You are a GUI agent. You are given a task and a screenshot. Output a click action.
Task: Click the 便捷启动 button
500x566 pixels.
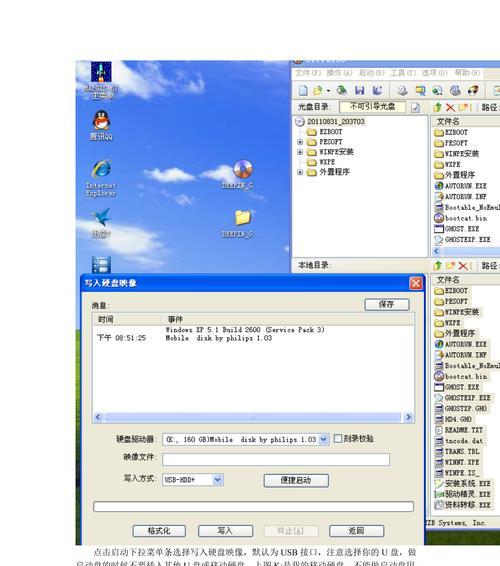pyautogui.click(x=296, y=480)
